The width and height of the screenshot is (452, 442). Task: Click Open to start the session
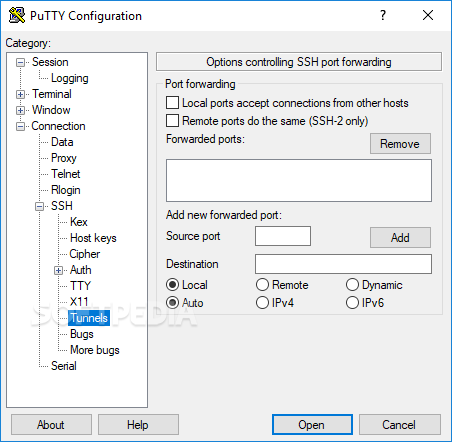pyautogui.click(x=312, y=425)
